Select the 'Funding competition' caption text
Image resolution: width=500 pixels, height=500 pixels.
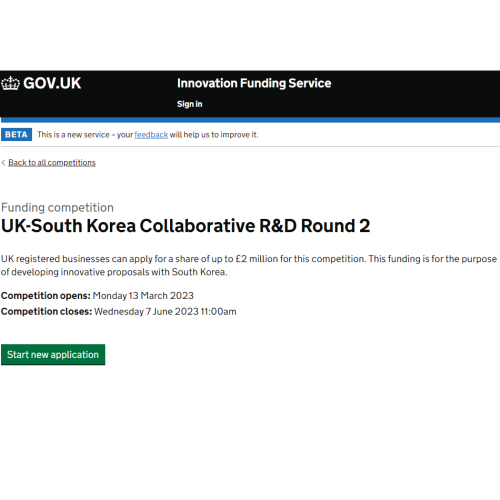[x=57, y=207]
